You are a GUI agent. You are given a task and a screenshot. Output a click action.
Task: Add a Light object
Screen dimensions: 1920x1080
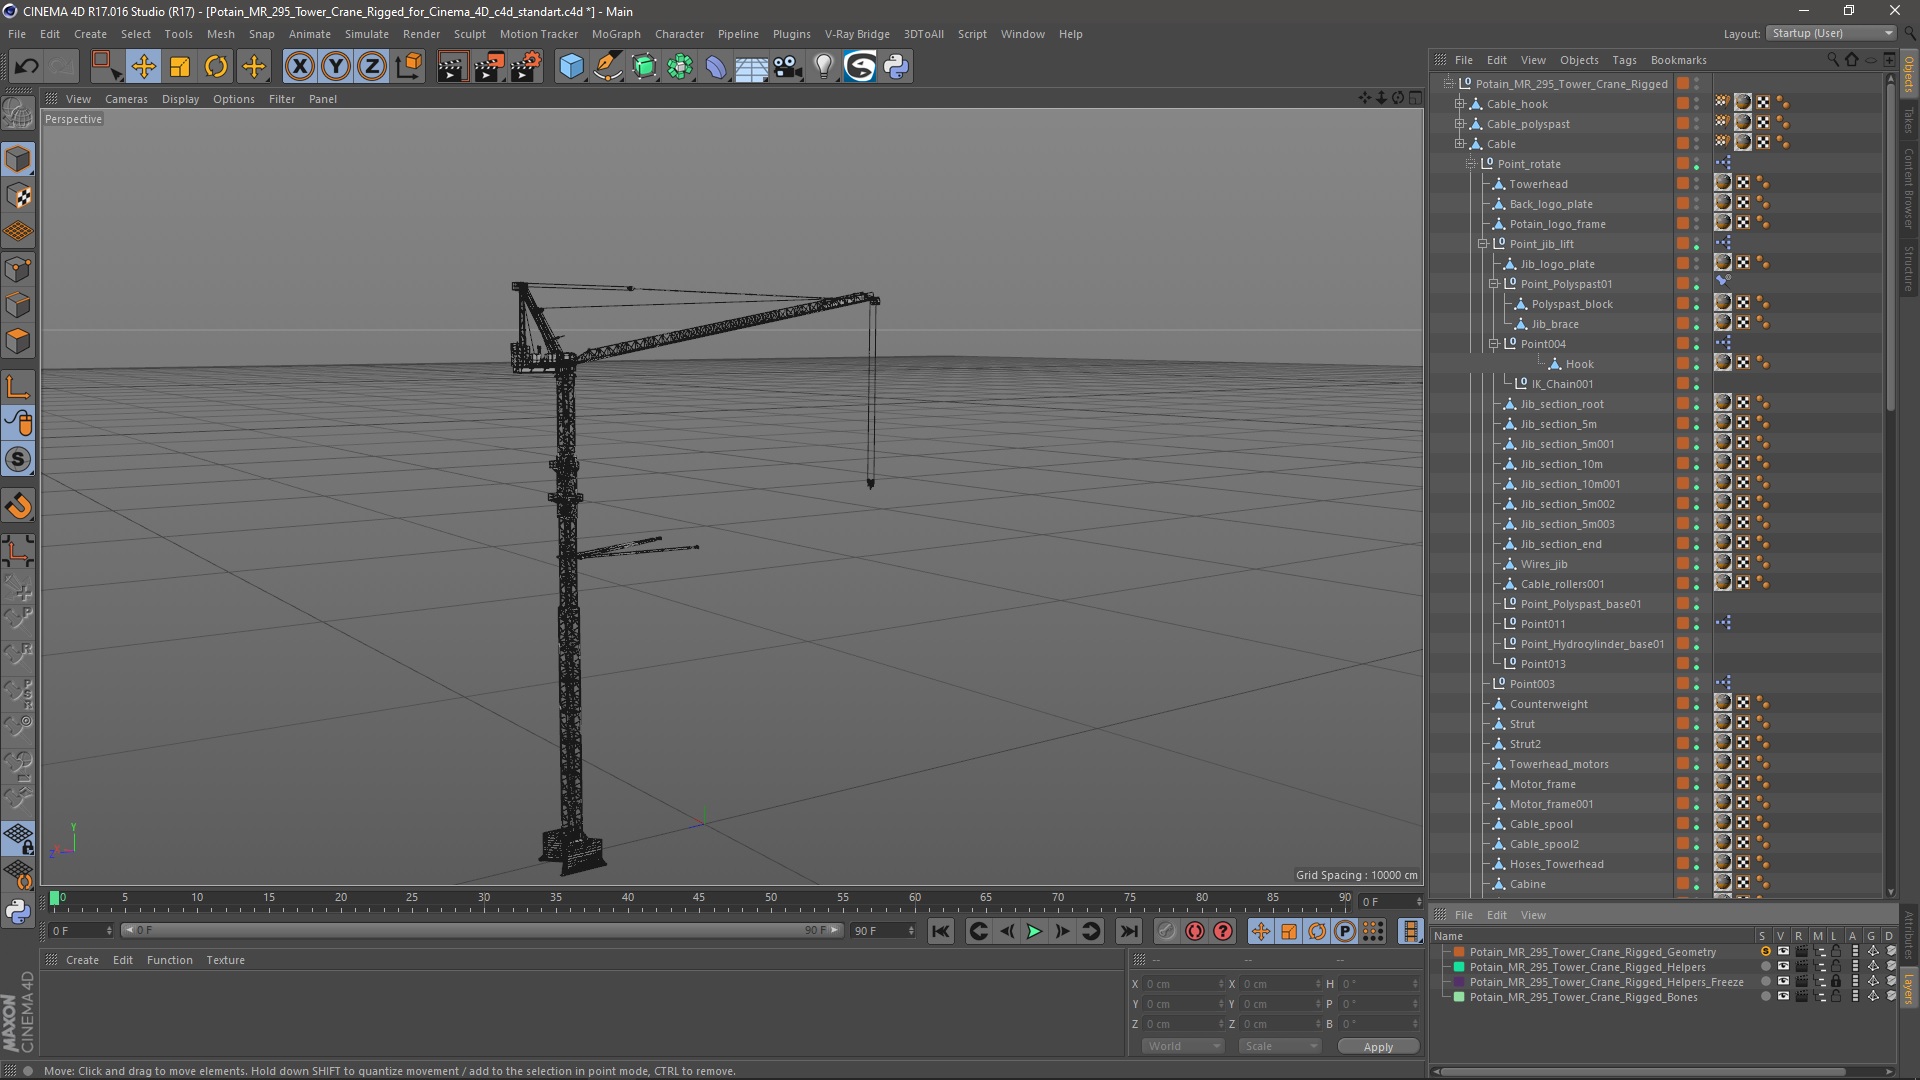pyautogui.click(x=823, y=67)
